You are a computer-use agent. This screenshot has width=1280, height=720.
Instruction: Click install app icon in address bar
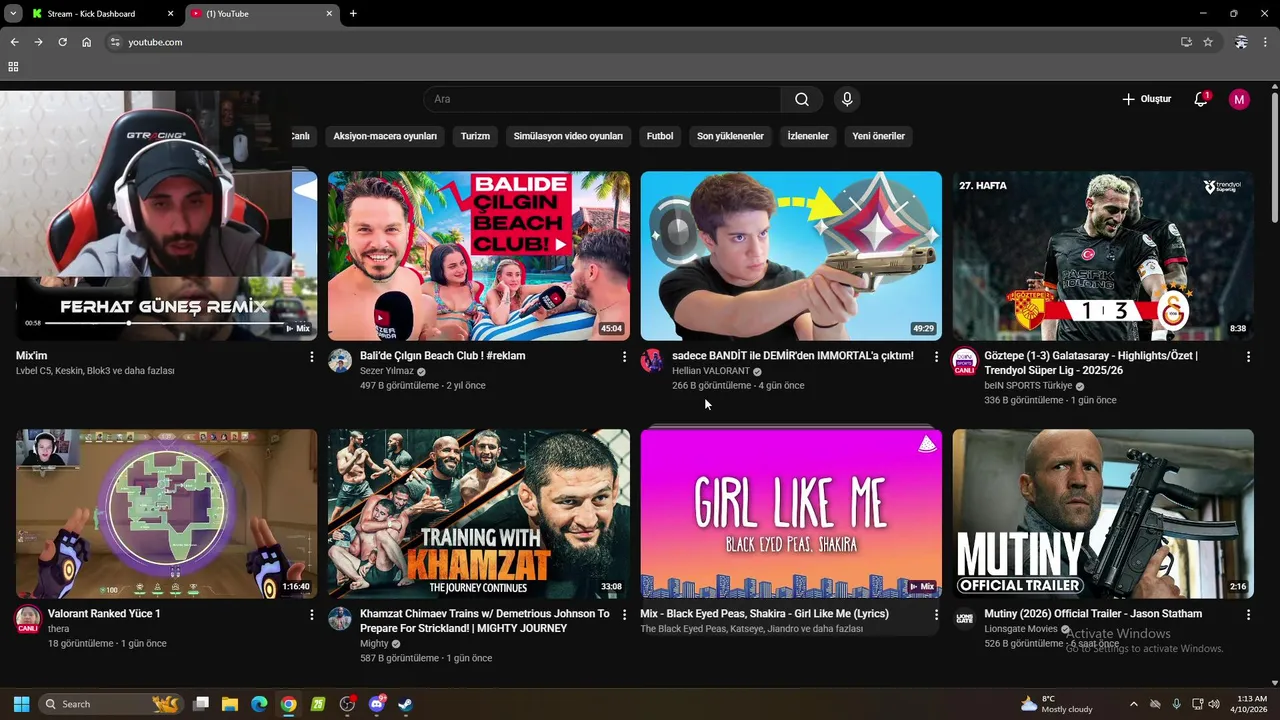coord(1186,42)
